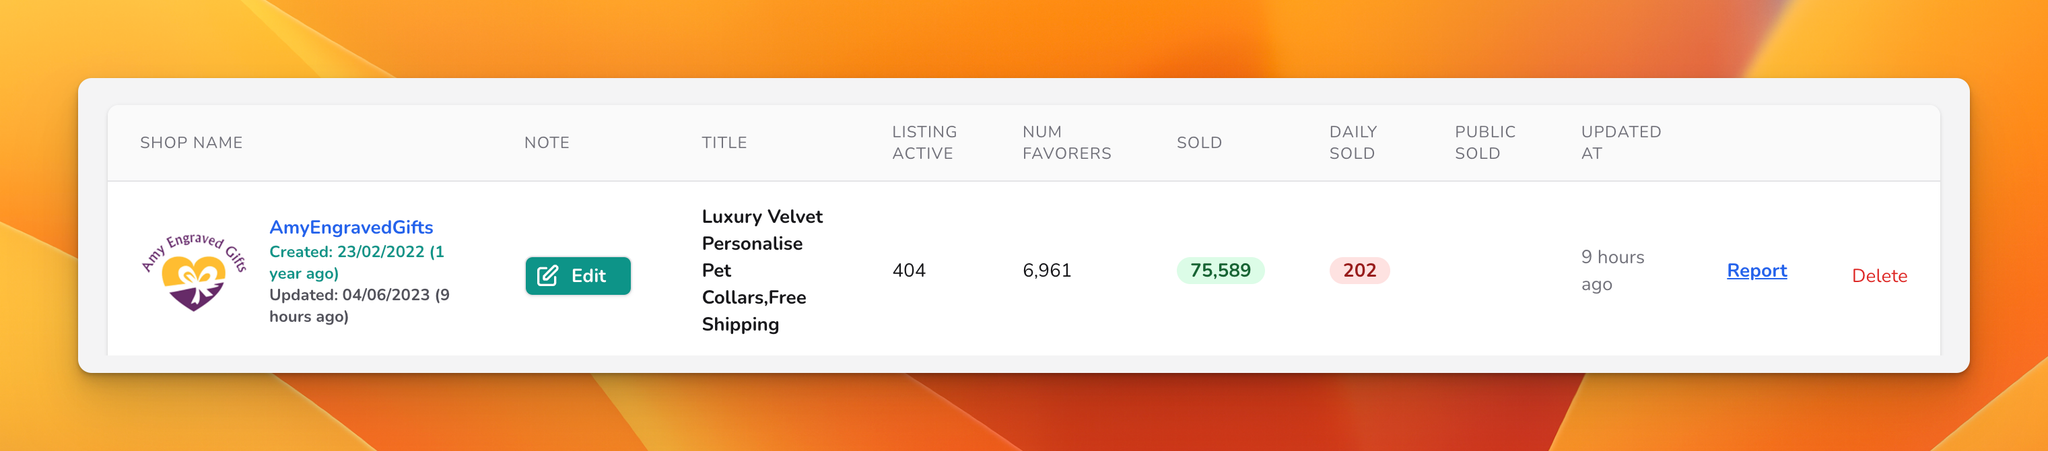This screenshot has width=2048, height=451.
Task: Sort by Num Favorers column header
Action: pyautogui.click(x=1066, y=142)
